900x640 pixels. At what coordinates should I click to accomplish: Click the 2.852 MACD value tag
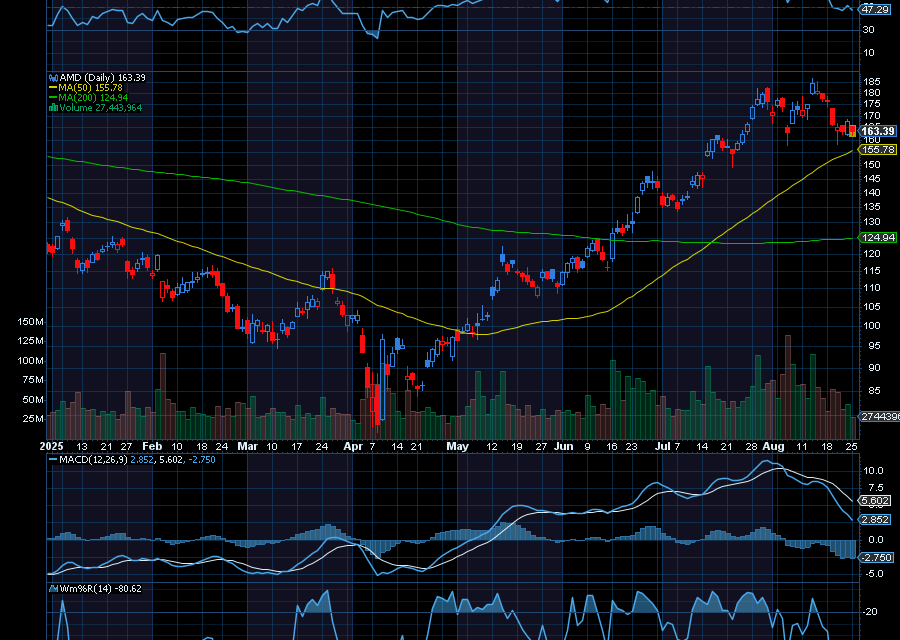click(875, 519)
